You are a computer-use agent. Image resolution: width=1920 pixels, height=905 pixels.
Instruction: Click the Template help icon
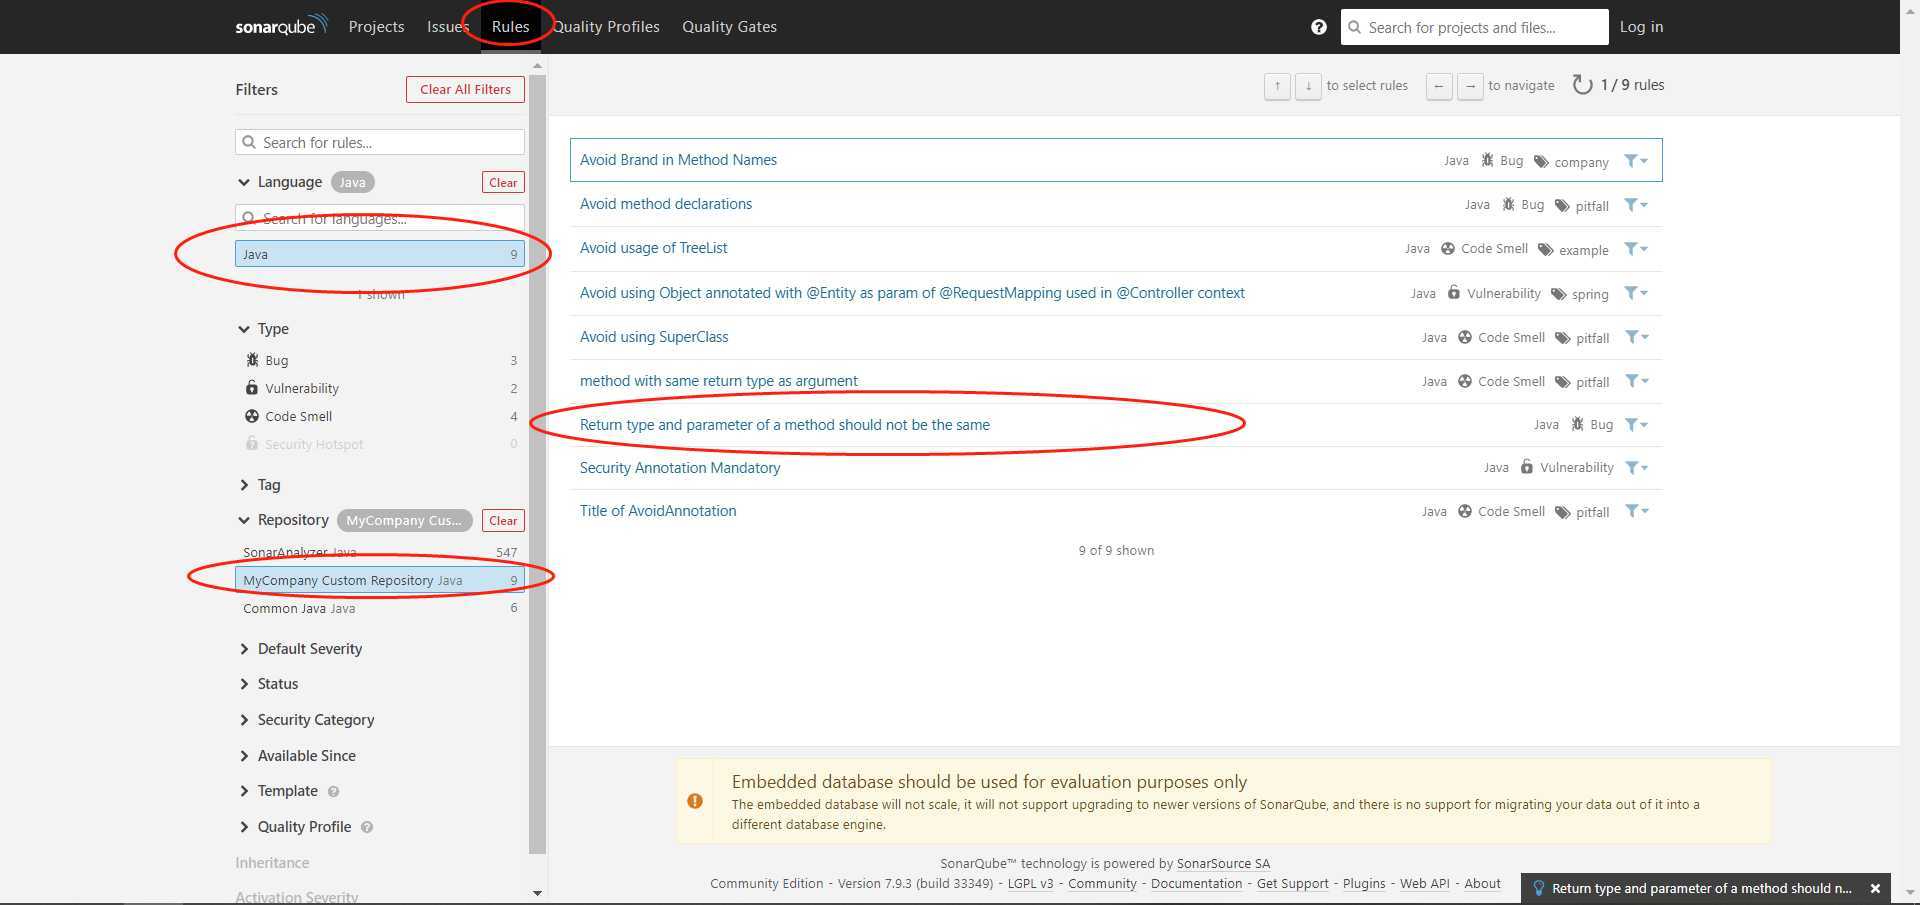tap(333, 791)
